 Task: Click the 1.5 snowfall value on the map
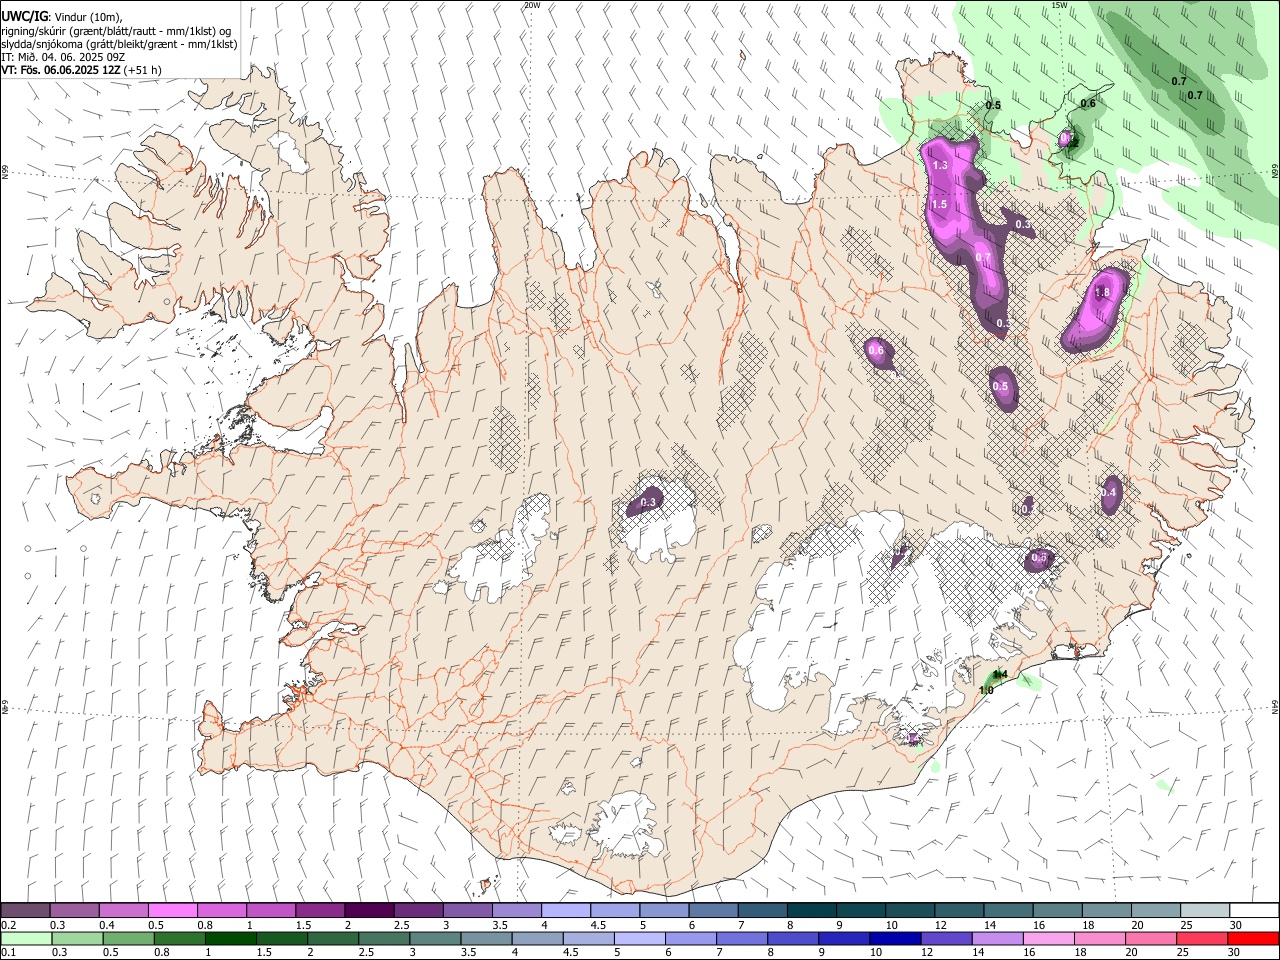point(939,204)
